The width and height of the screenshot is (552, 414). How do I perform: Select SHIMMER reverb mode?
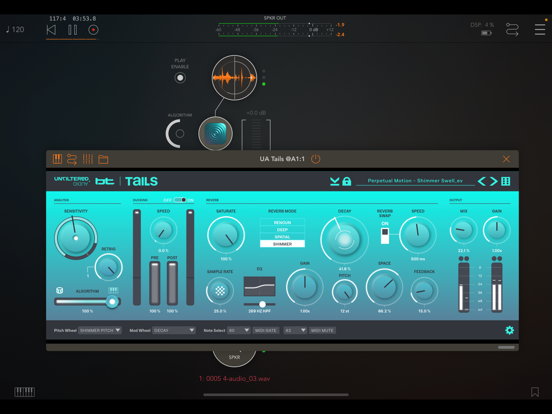click(282, 244)
